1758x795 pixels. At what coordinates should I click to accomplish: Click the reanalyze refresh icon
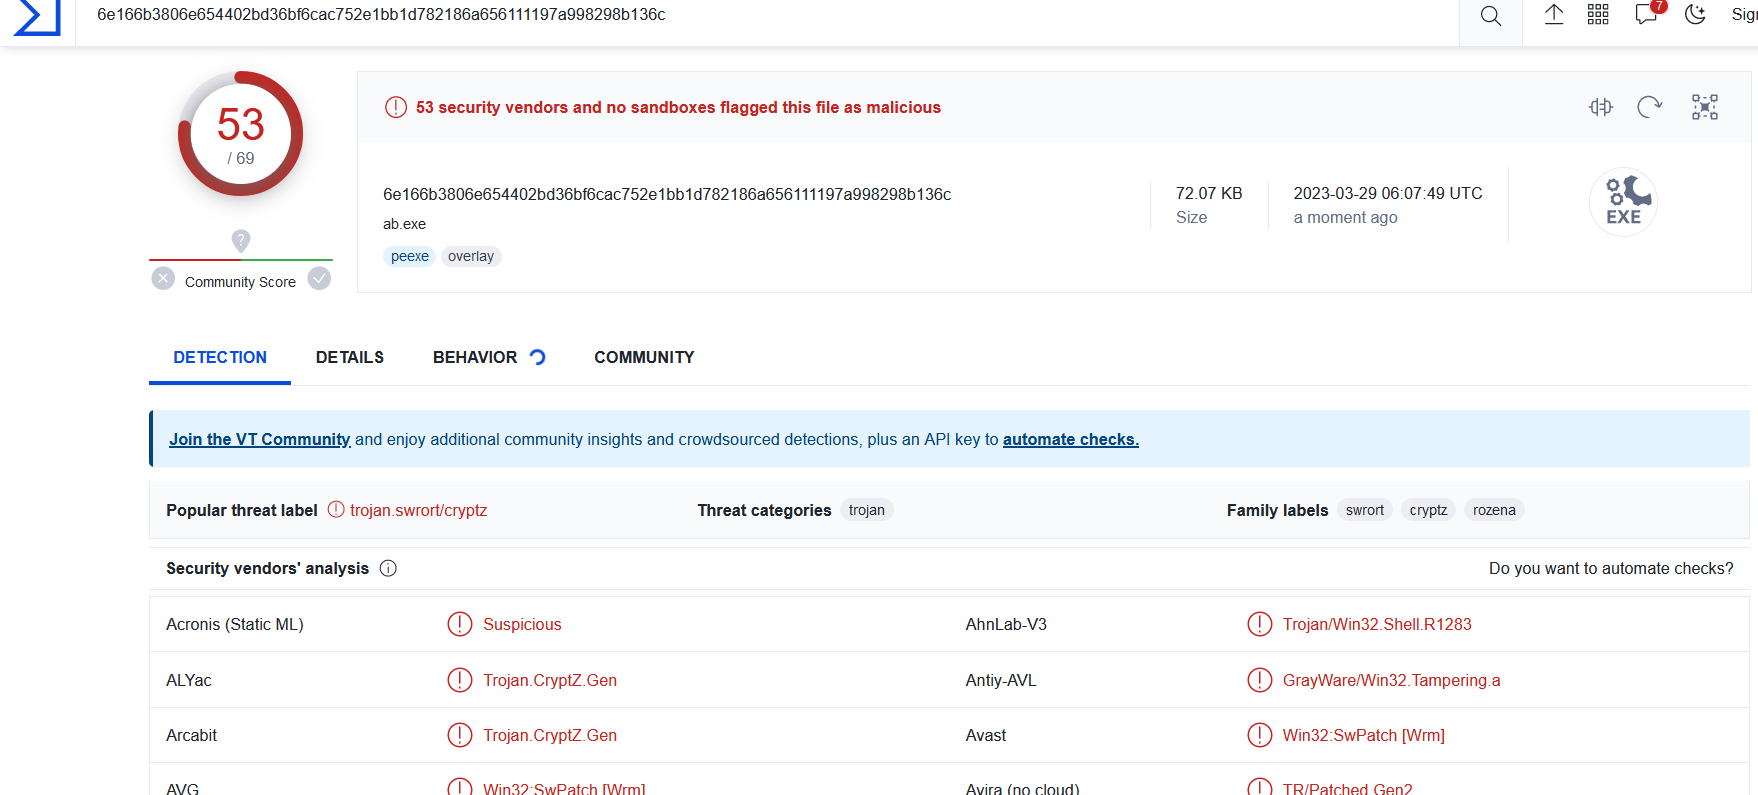click(x=1650, y=107)
